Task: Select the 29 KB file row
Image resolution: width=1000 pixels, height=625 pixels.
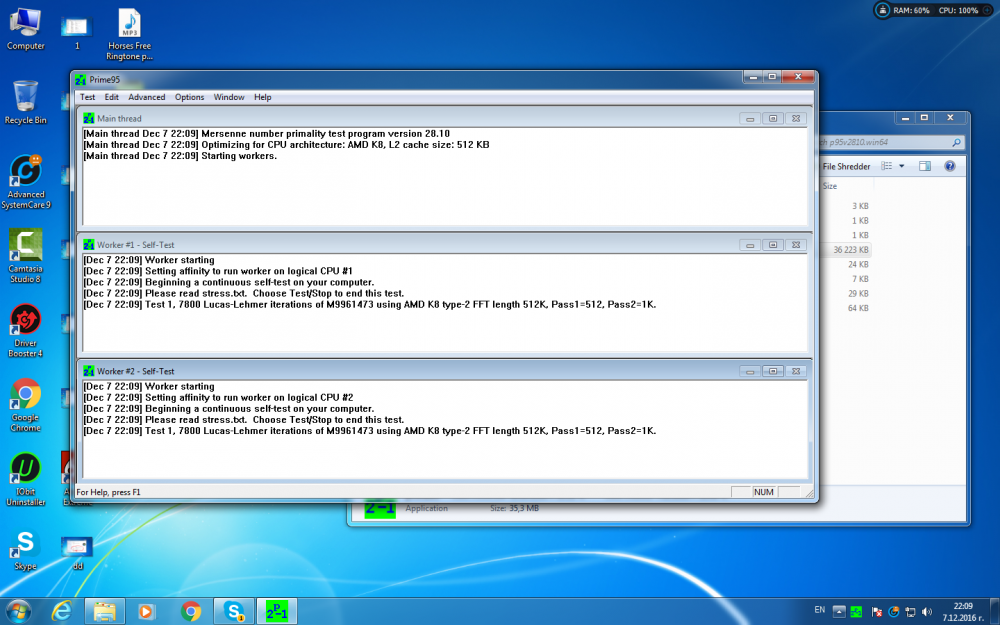Action: tap(846, 293)
